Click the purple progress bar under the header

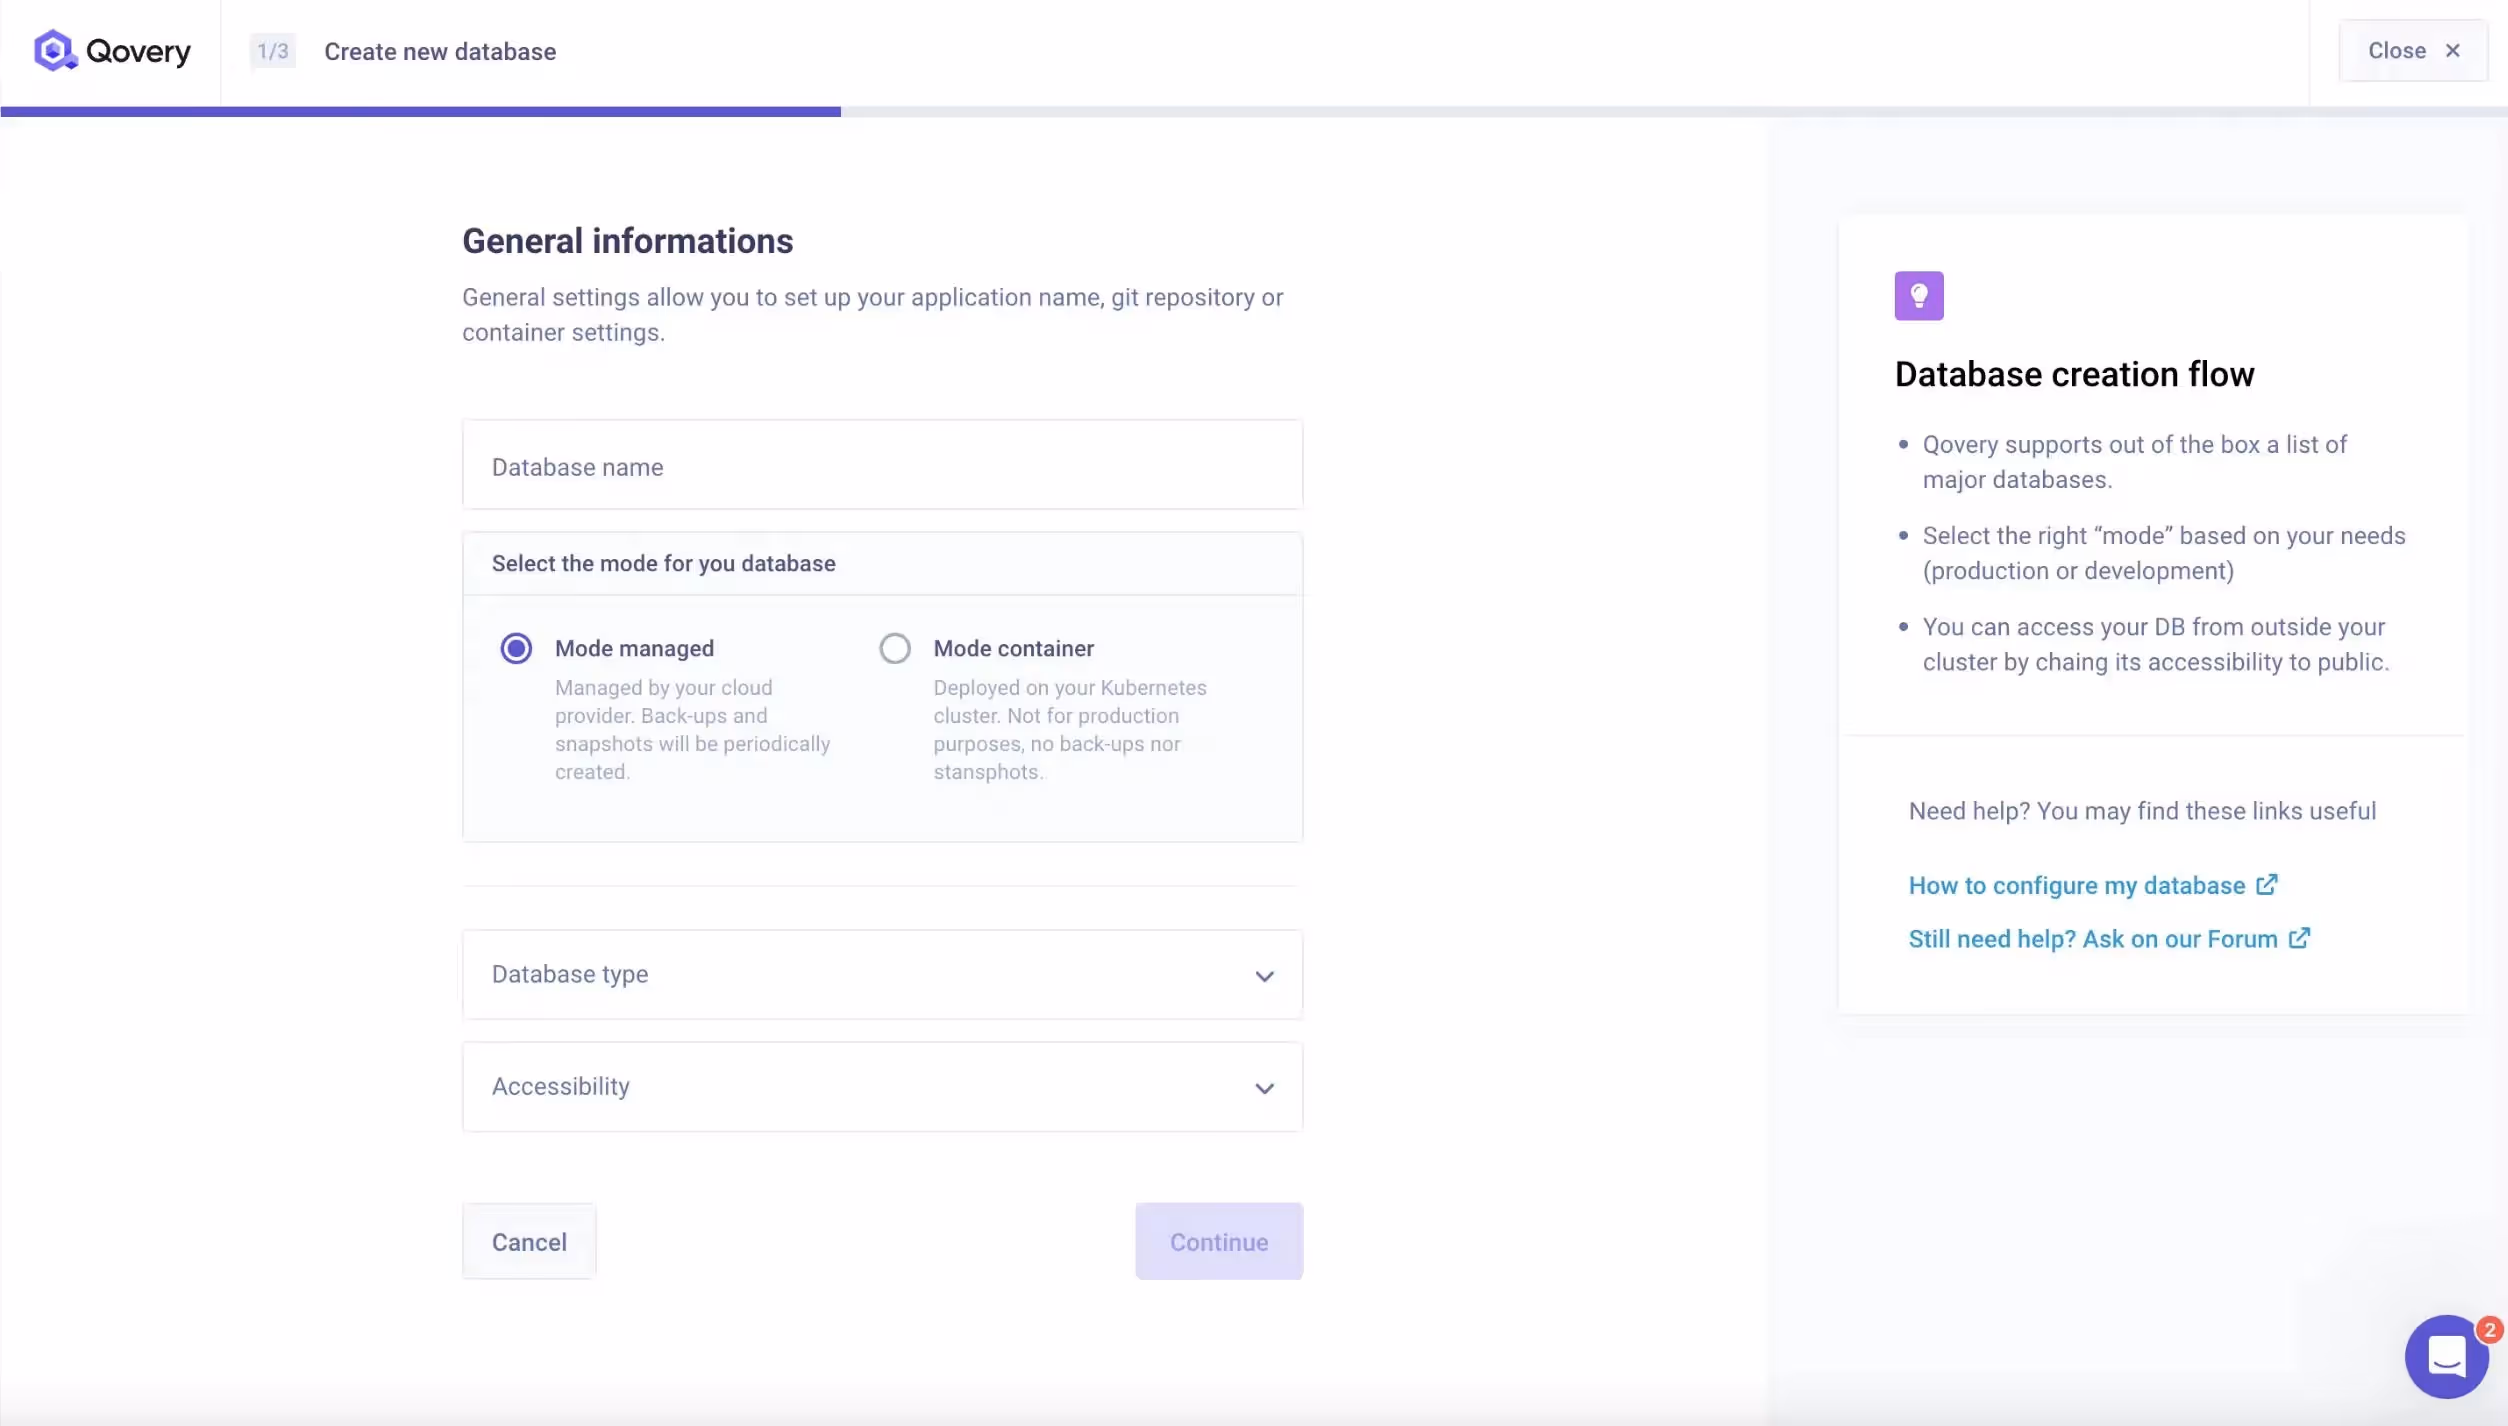coord(420,111)
